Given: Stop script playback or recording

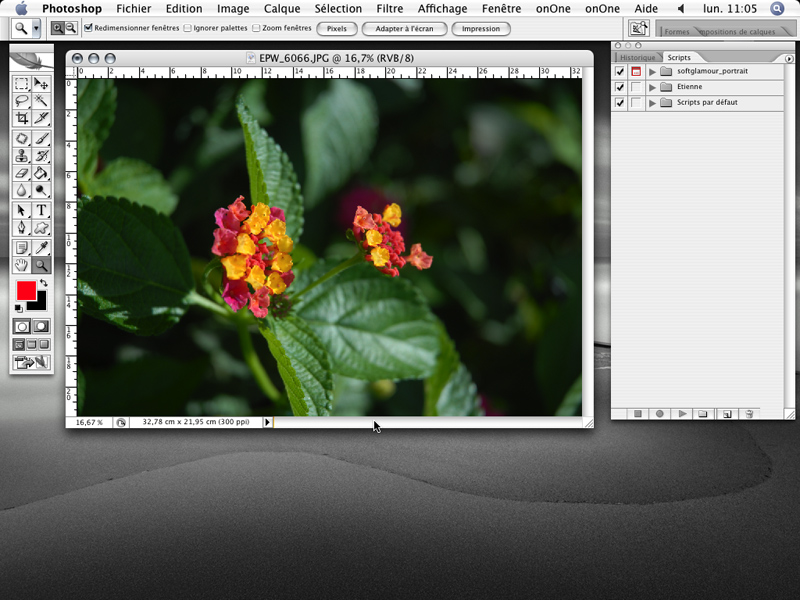Looking at the screenshot, I should [x=638, y=414].
